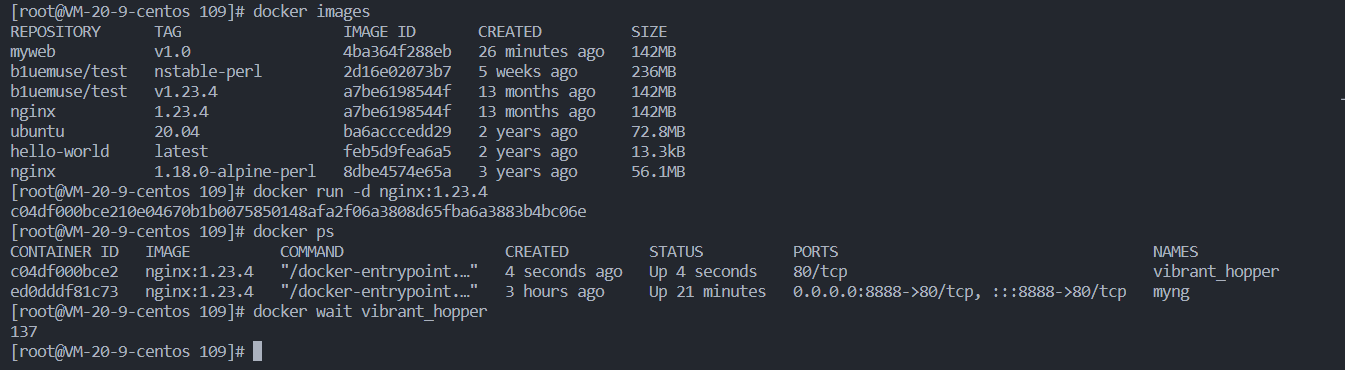Click the 72.8MB size value
This screenshot has height=370, width=1345.
[658, 132]
